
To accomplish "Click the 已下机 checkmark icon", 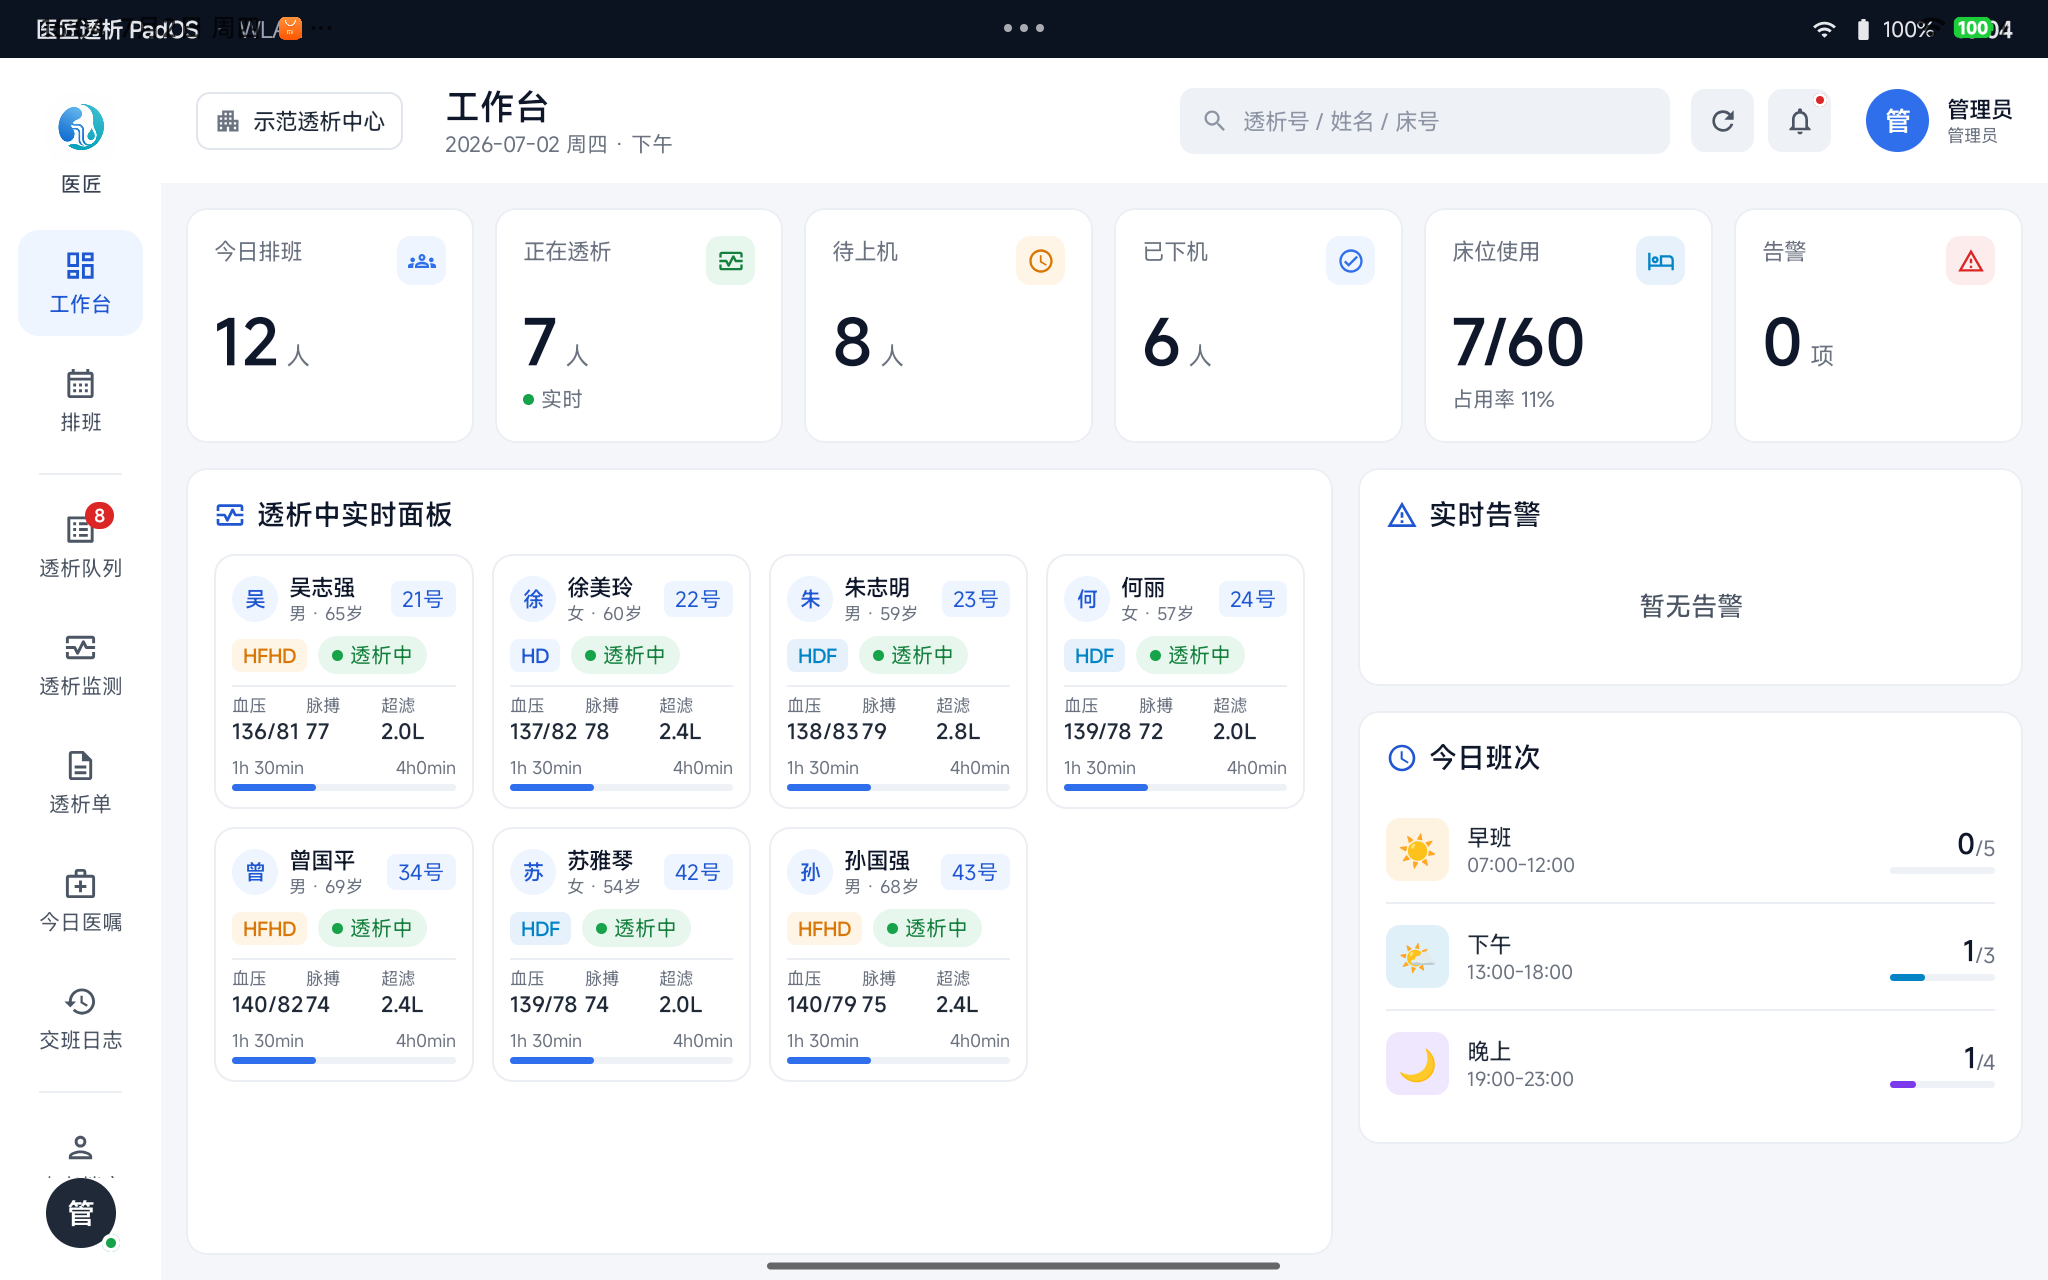I will (x=1350, y=261).
